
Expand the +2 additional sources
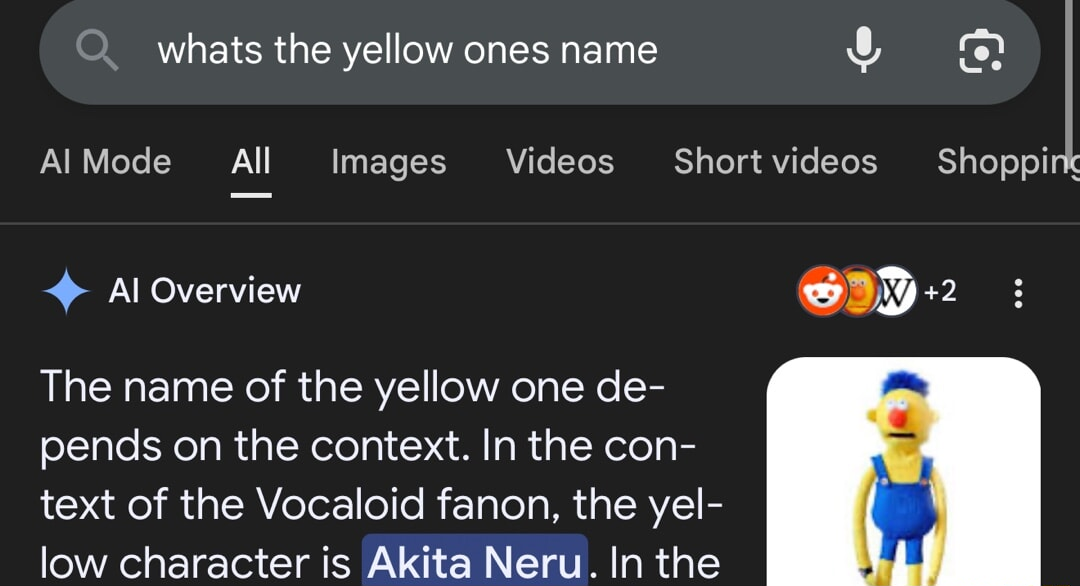point(940,291)
